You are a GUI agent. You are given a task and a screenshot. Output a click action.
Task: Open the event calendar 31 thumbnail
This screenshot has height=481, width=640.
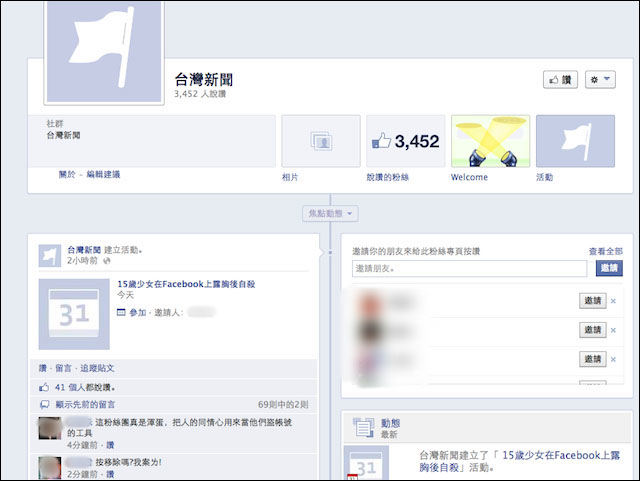point(74,314)
